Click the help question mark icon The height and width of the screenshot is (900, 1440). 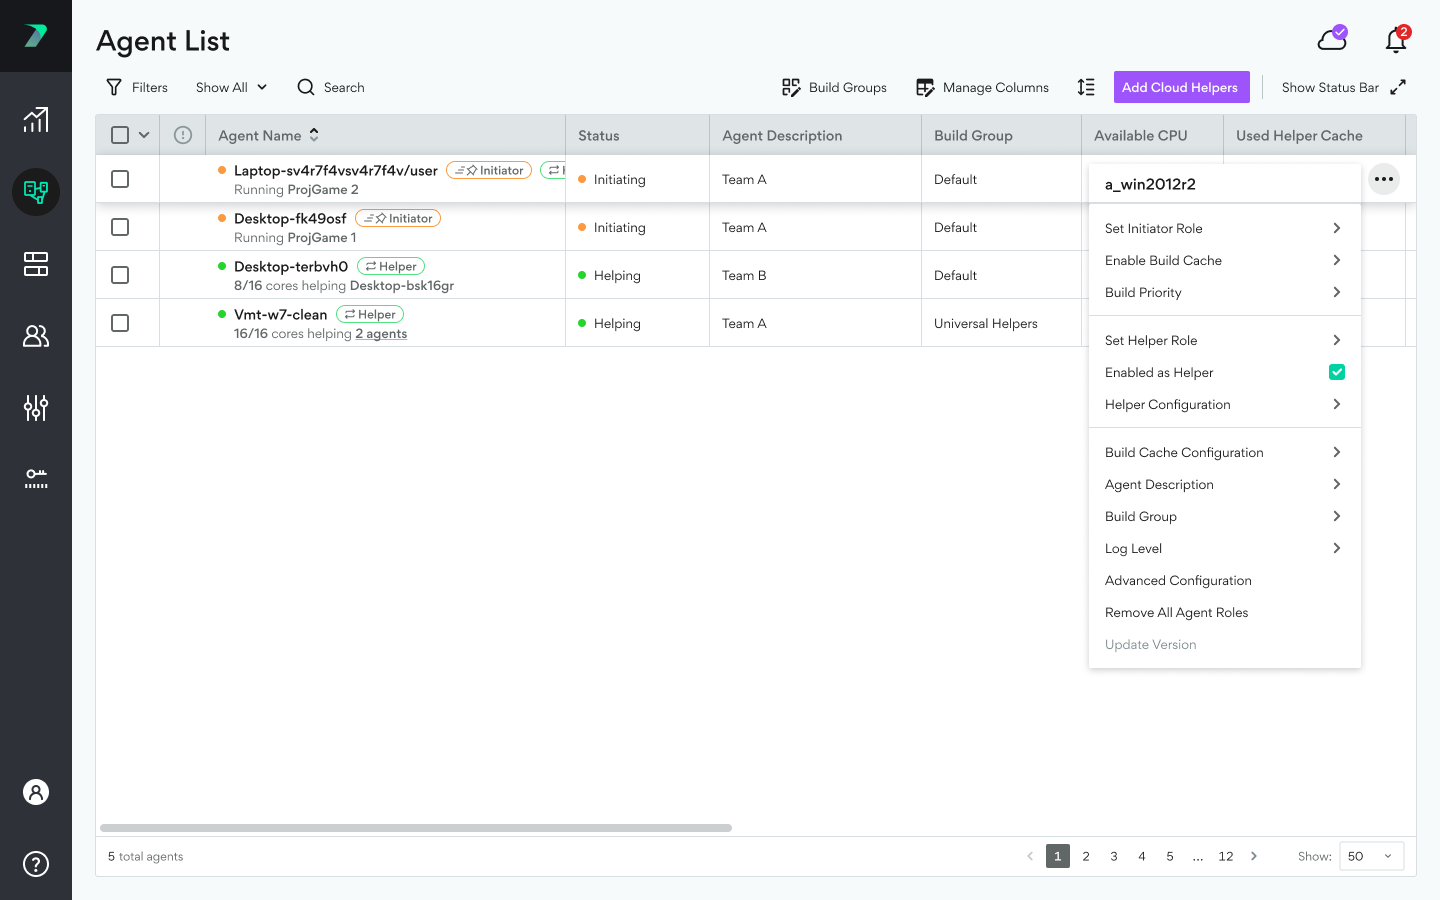point(36,864)
